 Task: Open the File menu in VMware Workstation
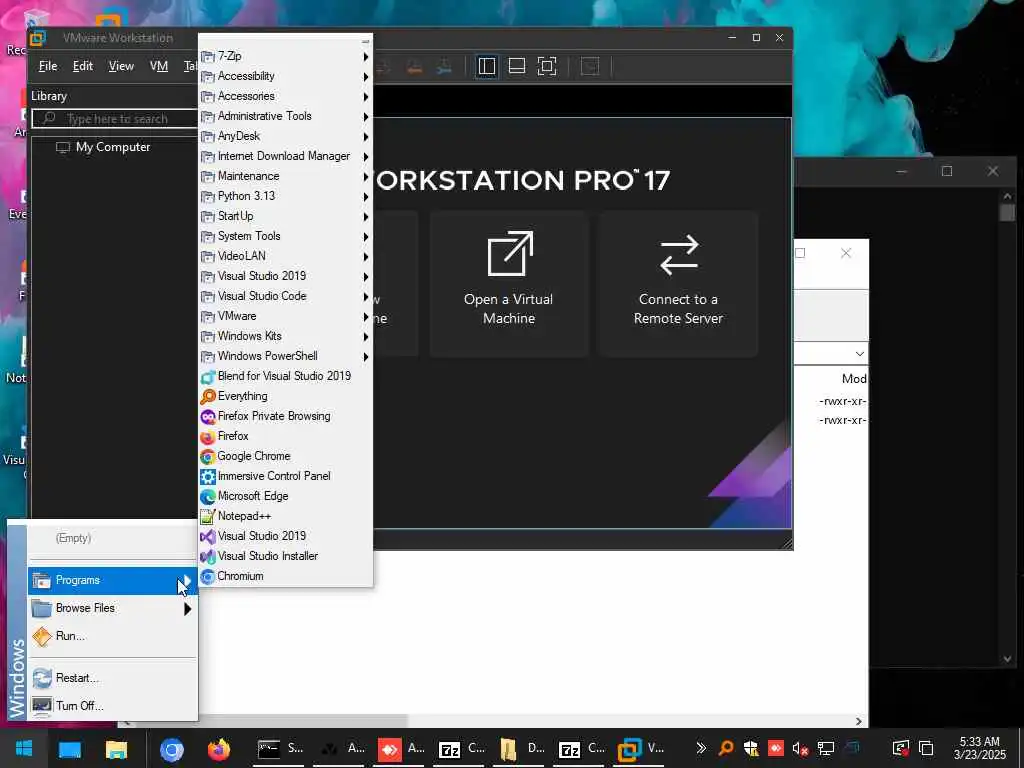[48, 66]
